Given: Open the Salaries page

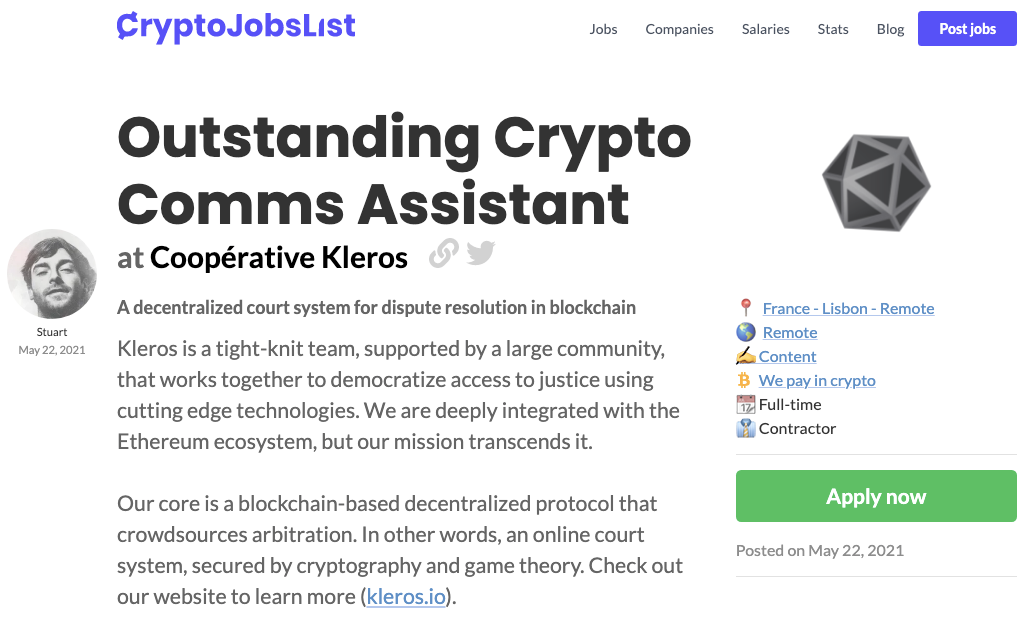Looking at the screenshot, I should tap(765, 29).
